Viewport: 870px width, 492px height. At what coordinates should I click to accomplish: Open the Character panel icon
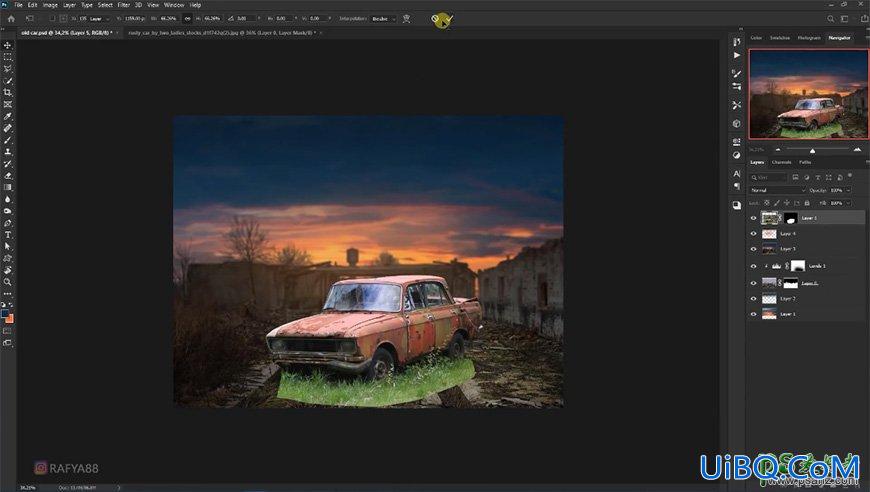tap(736, 174)
